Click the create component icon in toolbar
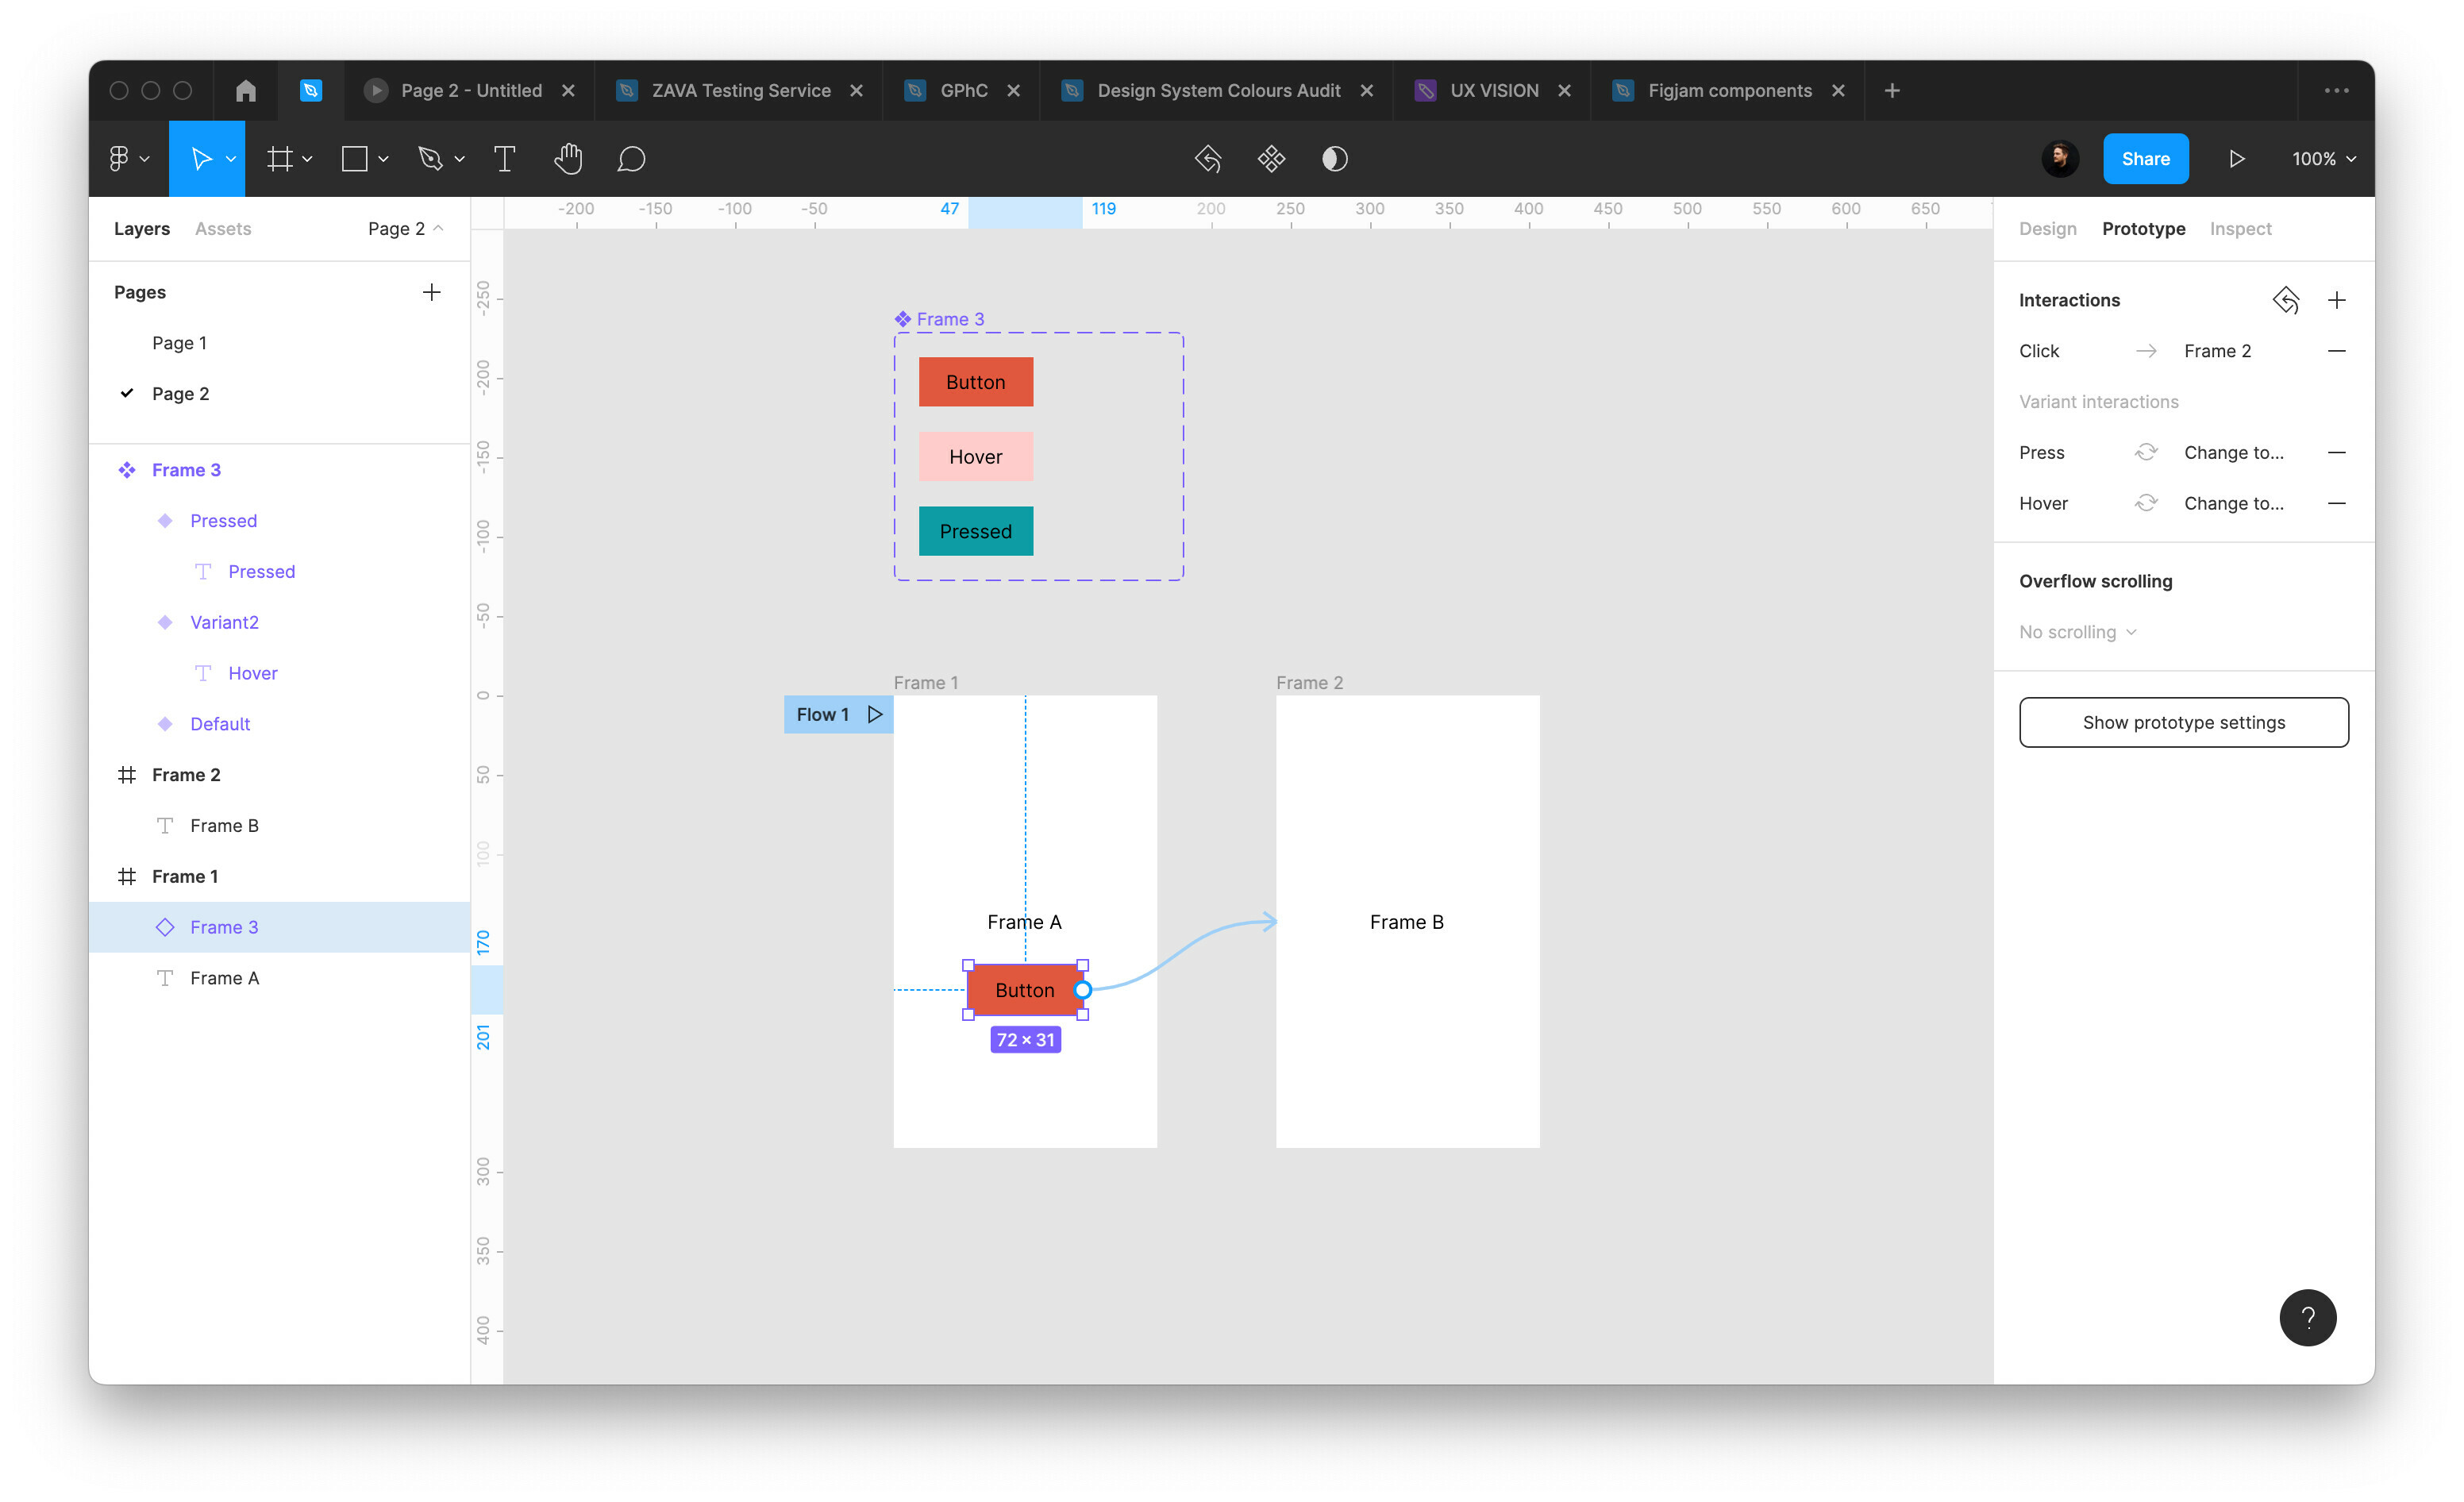The width and height of the screenshot is (2464, 1502). coord(1271,158)
